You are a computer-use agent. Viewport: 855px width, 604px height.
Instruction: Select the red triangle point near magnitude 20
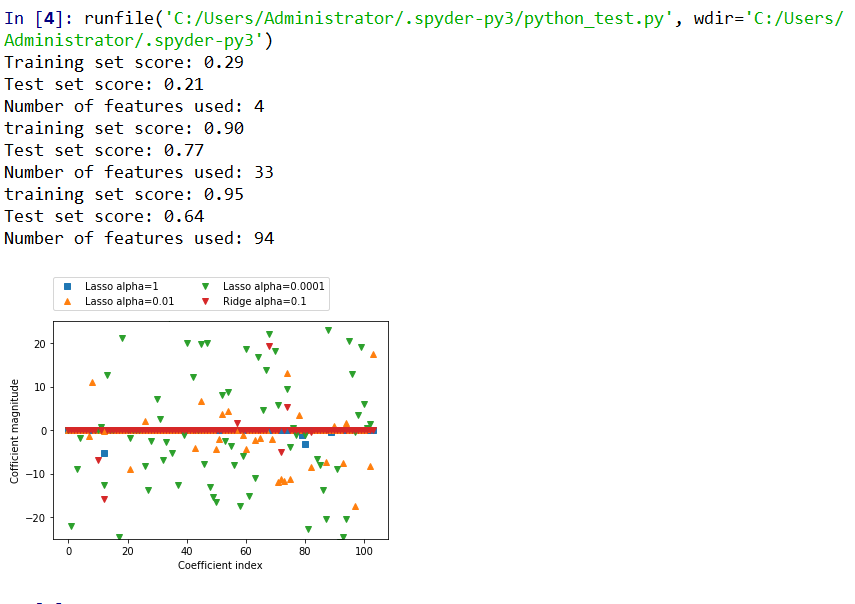269,347
